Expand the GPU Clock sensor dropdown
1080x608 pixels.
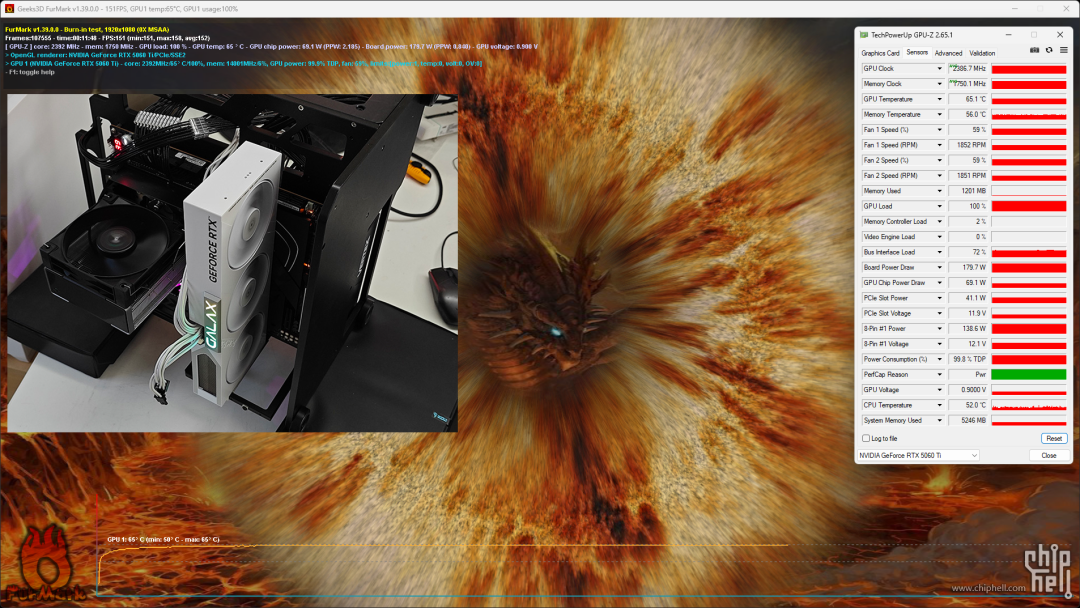(939, 69)
